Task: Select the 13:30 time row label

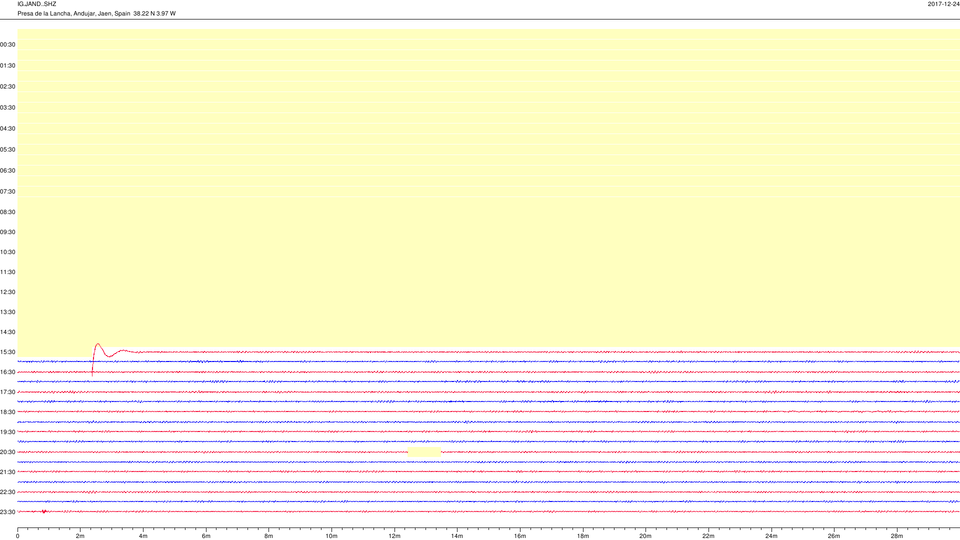Action: pos(8,312)
